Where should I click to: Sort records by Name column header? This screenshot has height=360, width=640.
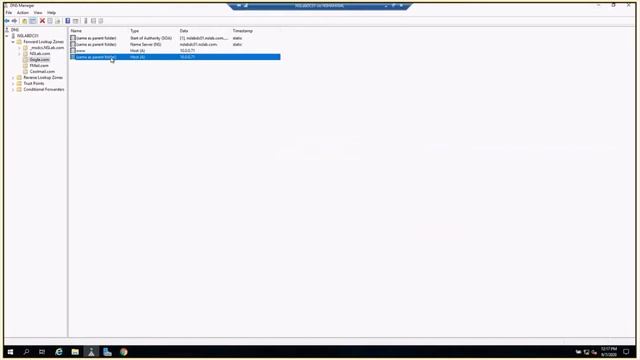coord(76,31)
